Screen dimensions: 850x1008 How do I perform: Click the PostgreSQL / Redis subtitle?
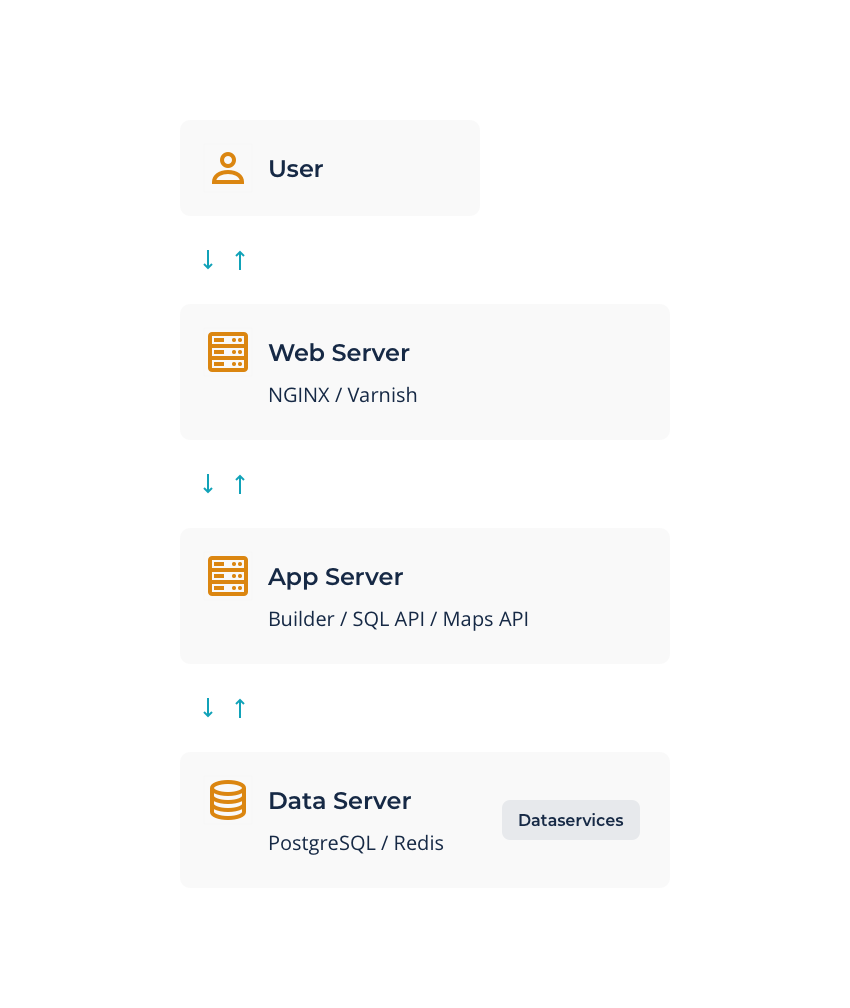point(356,843)
